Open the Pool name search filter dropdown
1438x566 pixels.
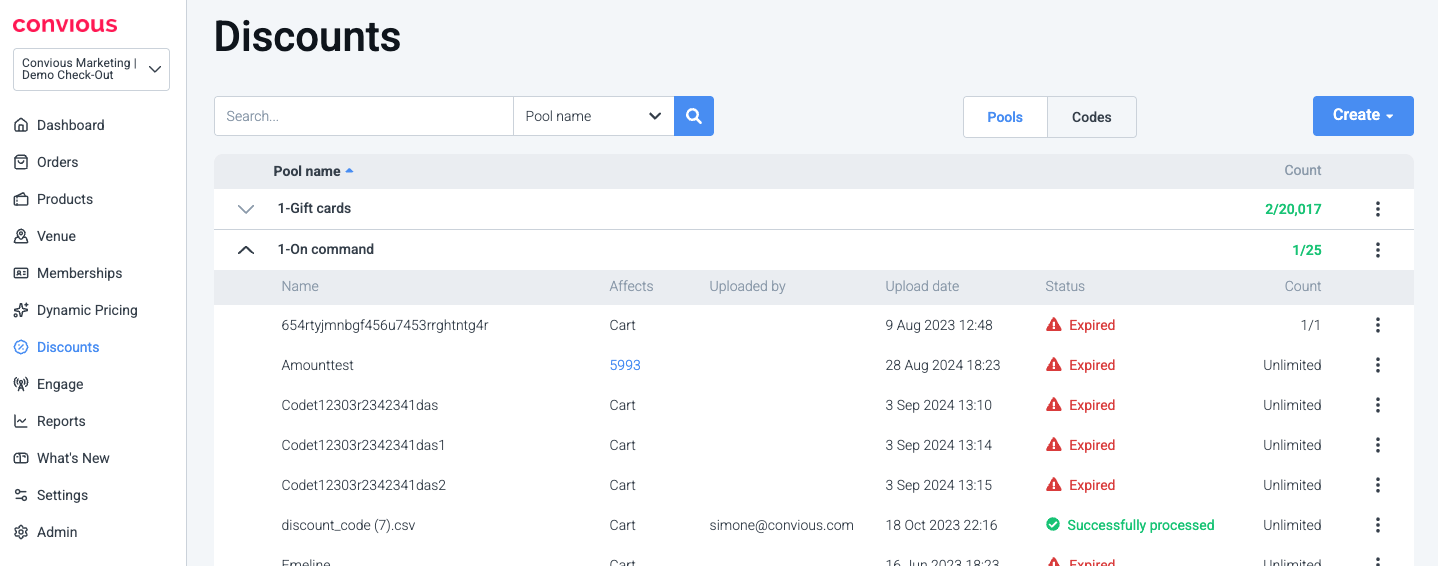(593, 116)
